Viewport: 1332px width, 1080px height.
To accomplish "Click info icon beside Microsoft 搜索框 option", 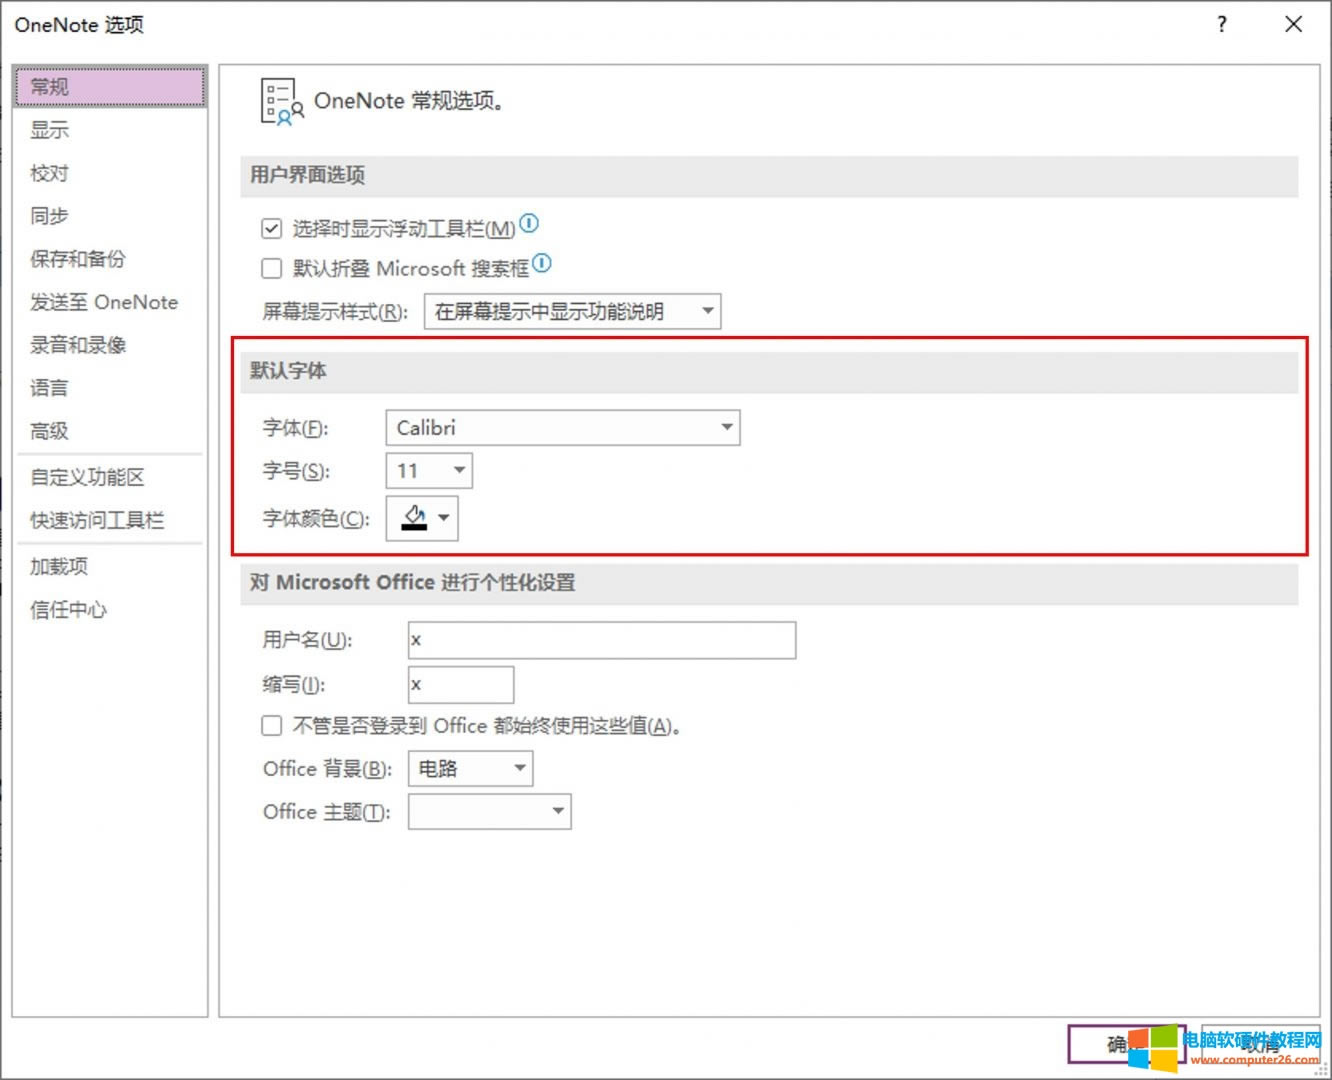I will coord(542,264).
